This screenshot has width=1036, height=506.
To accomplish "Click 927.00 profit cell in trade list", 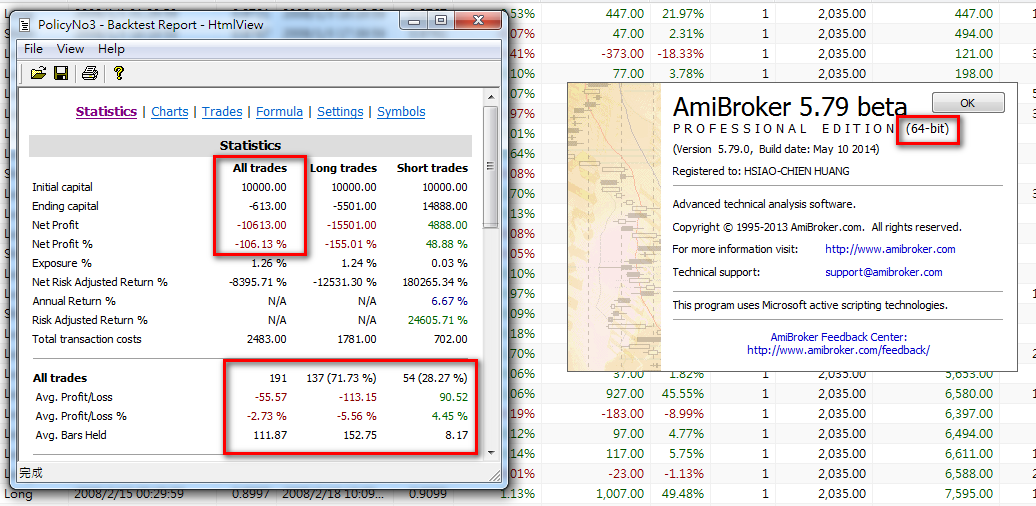I will [626, 393].
